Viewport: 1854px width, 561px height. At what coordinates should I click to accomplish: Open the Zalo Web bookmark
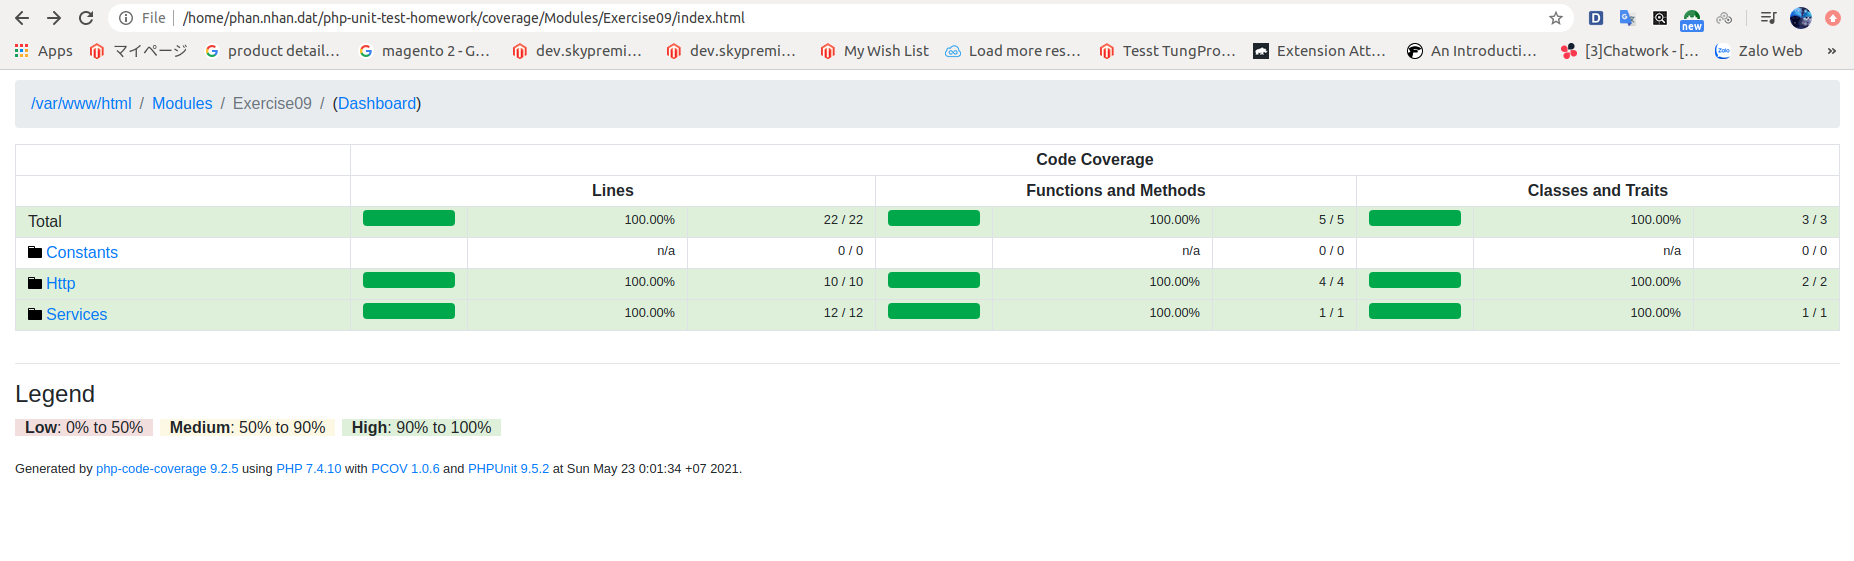point(1758,51)
